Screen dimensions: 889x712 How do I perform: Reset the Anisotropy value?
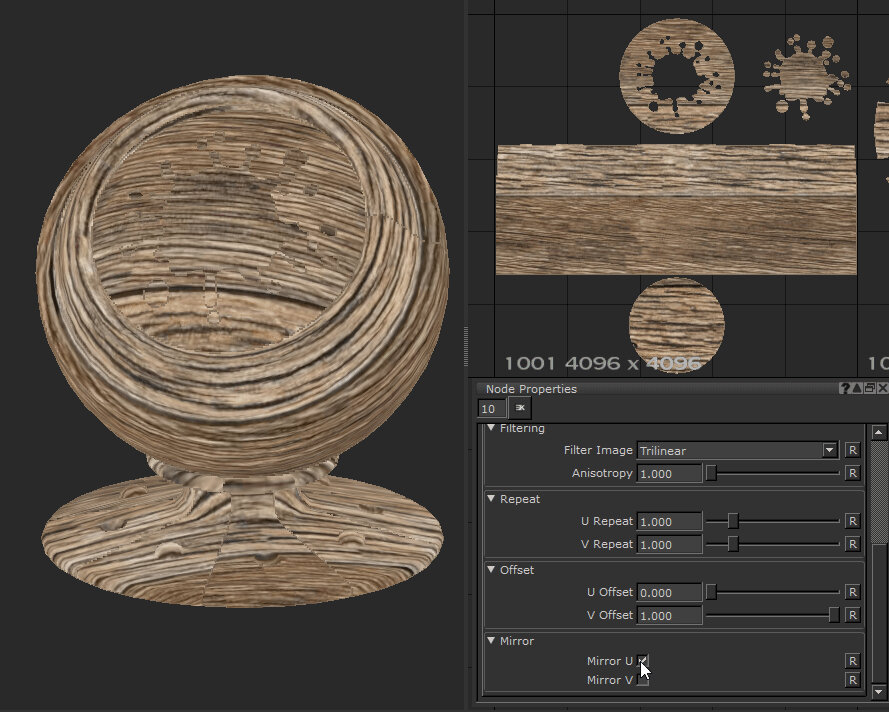tap(852, 473)
